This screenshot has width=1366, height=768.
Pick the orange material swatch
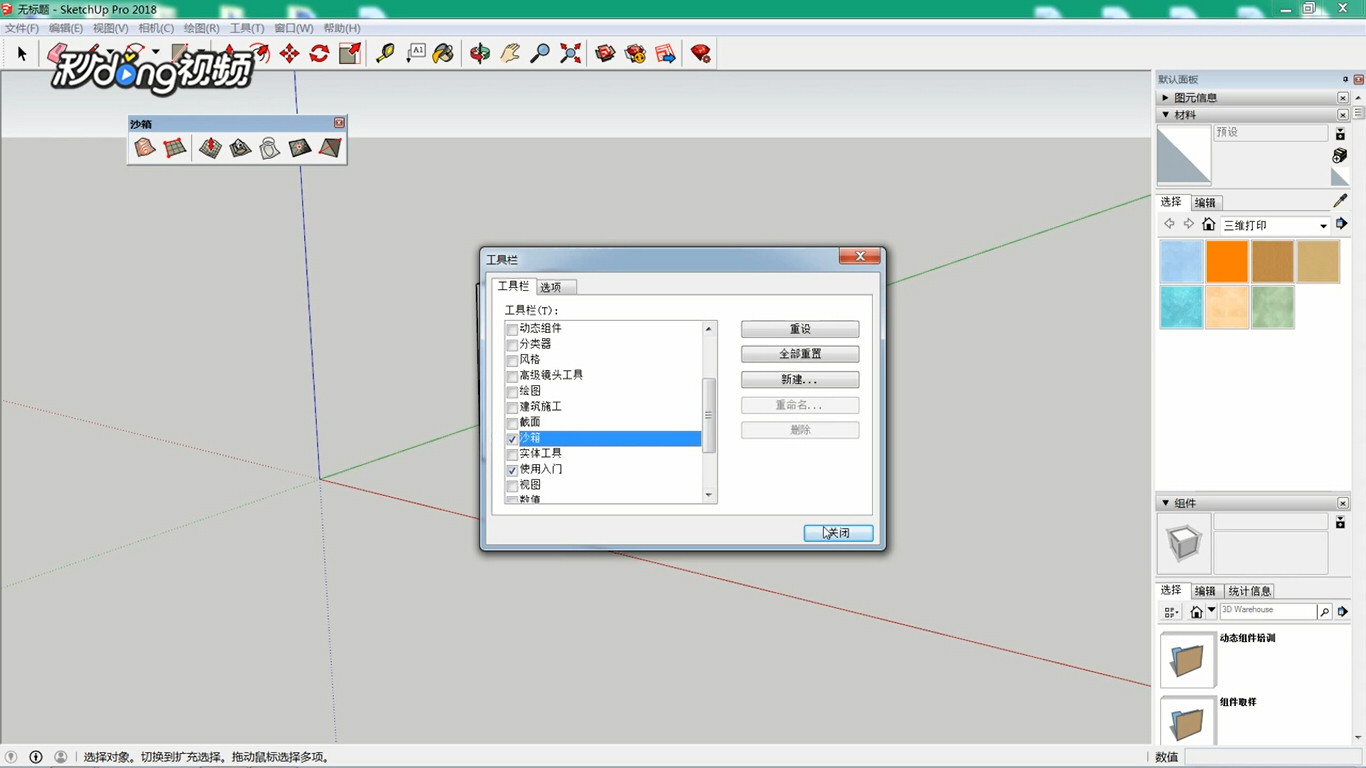click(1227, 262)
